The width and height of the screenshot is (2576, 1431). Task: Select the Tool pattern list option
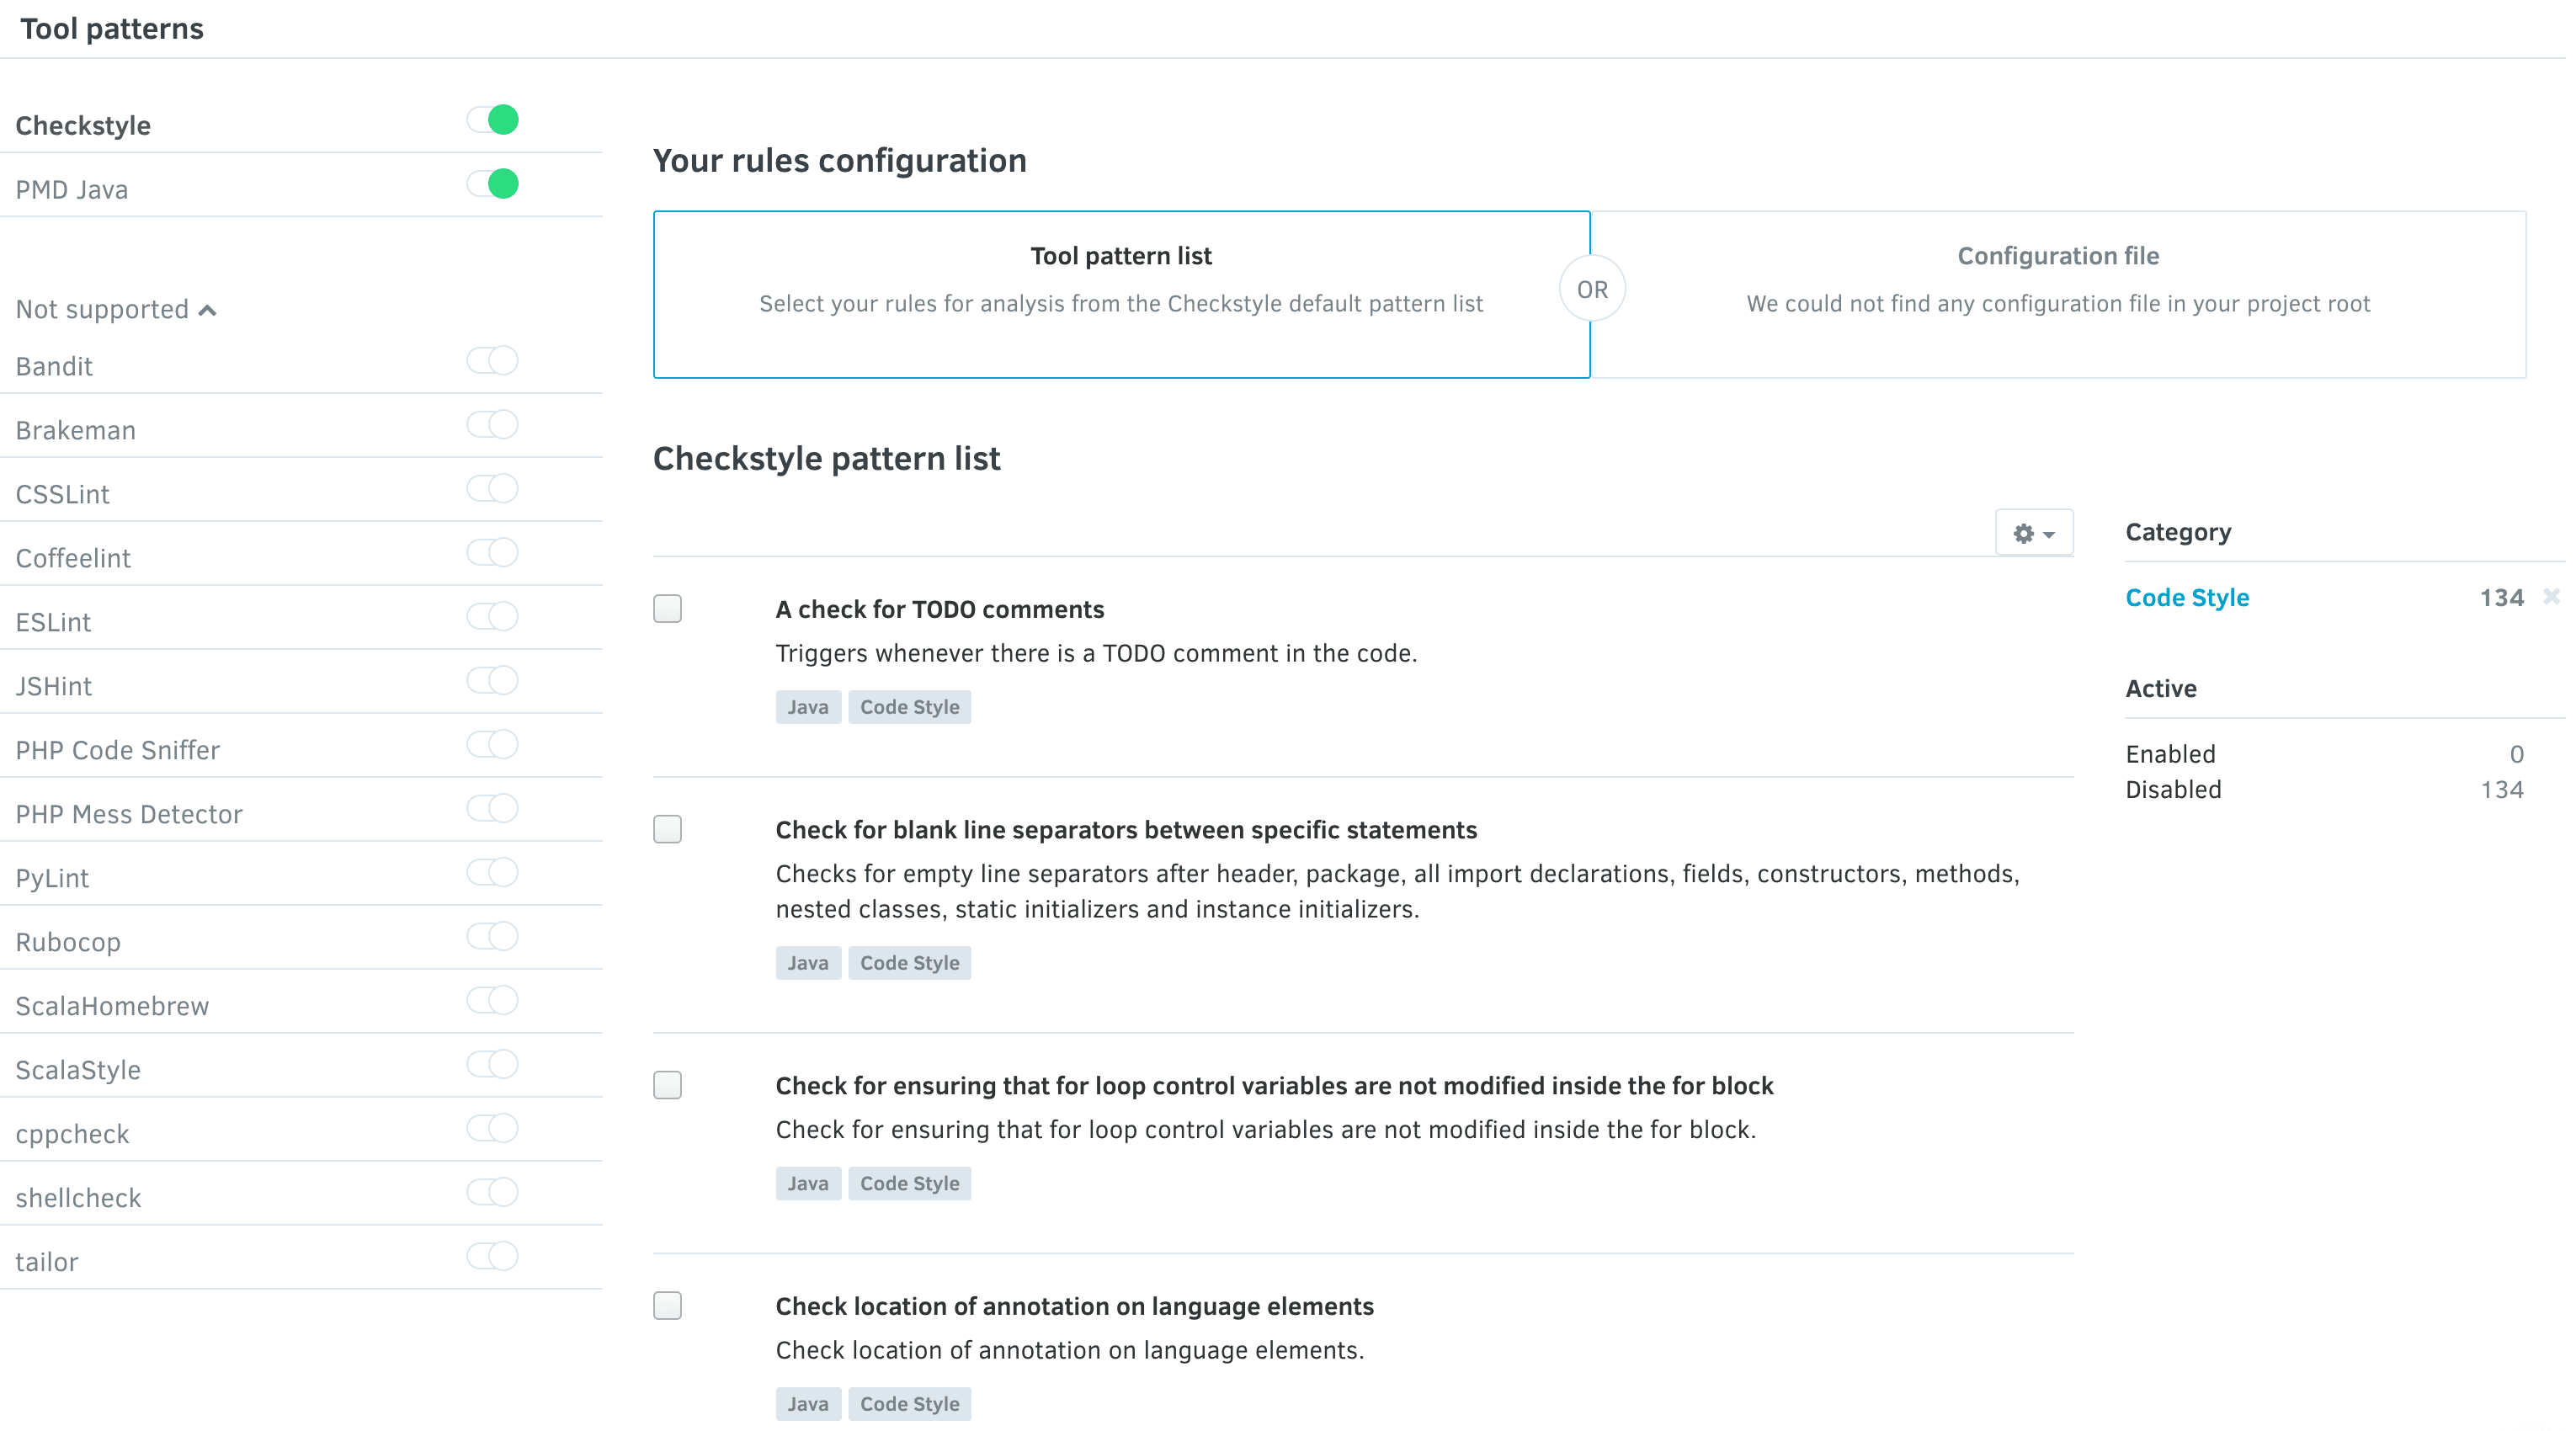click(1121, 294)
